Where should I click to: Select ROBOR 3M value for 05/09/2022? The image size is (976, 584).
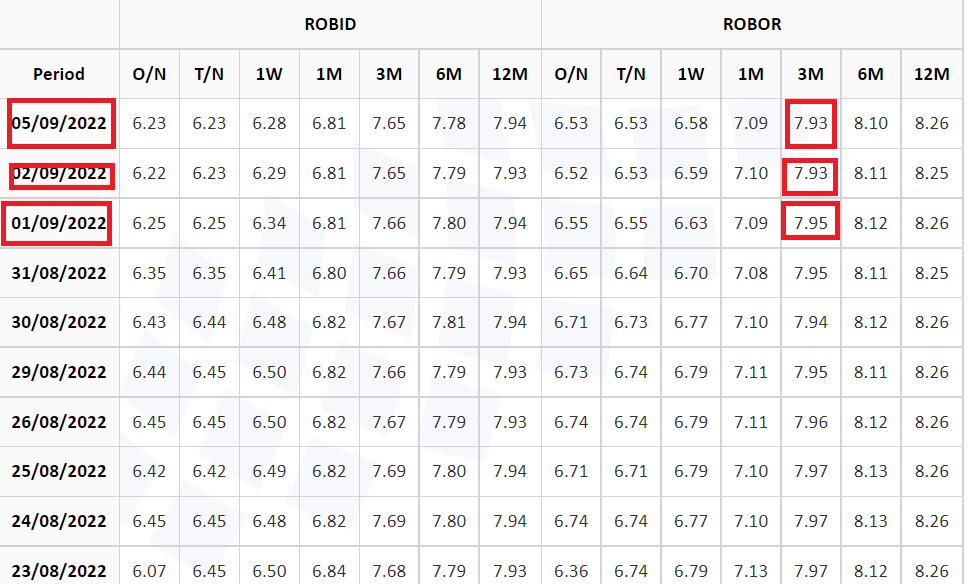[810, 123]
